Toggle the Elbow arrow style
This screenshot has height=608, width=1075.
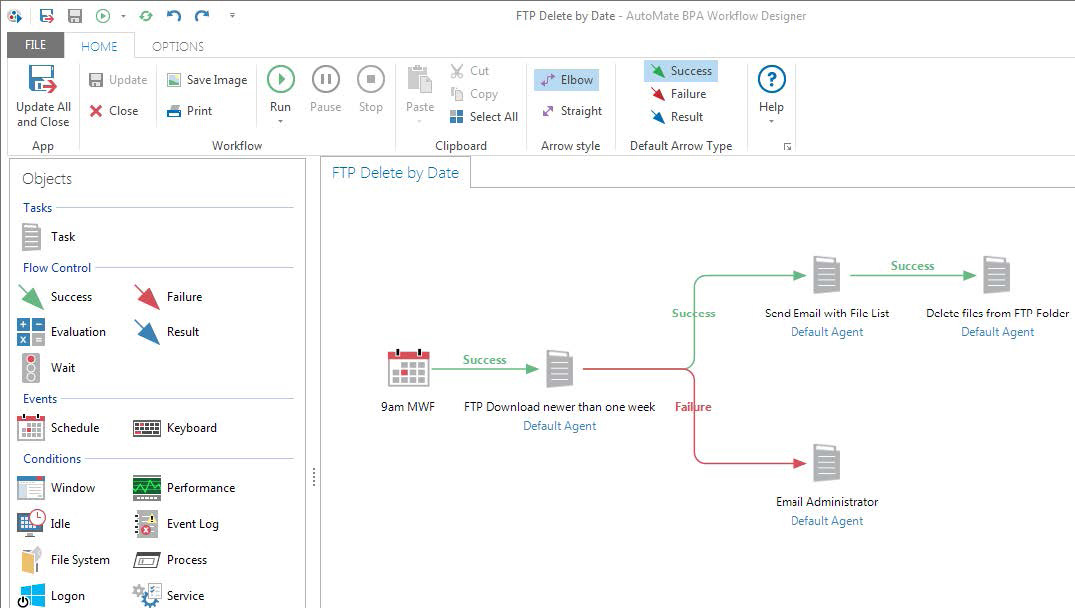click(567, 80)
